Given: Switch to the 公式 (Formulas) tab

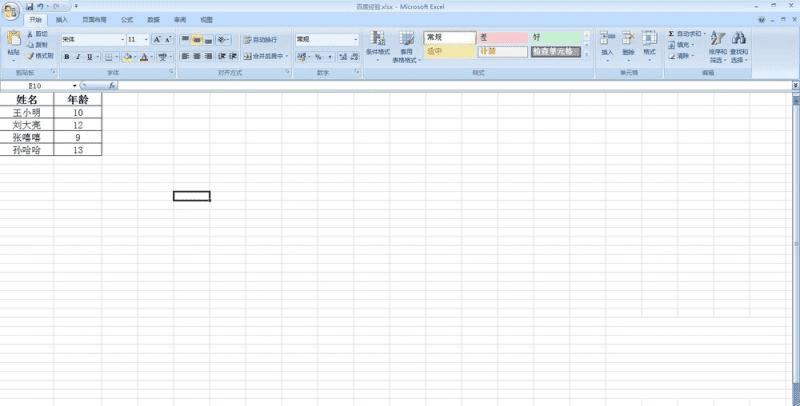Looking at the screenshot, I should [x=127, y=20].
